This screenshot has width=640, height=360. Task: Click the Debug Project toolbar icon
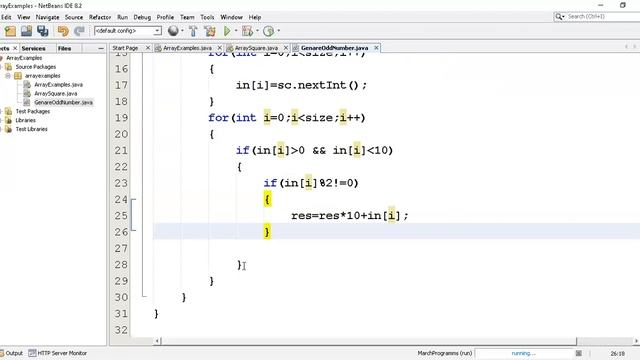247,31
